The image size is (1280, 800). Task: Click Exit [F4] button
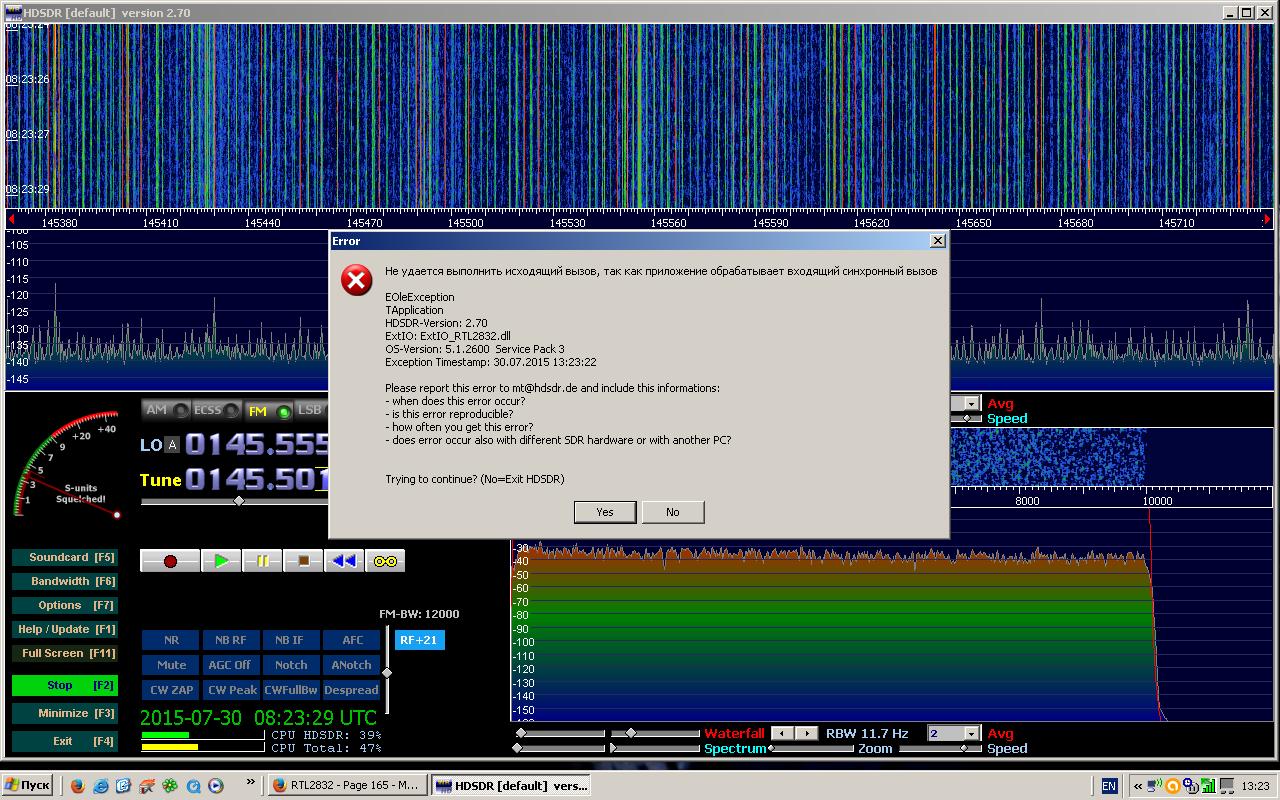pyautogui.click(x=64, y=741)
